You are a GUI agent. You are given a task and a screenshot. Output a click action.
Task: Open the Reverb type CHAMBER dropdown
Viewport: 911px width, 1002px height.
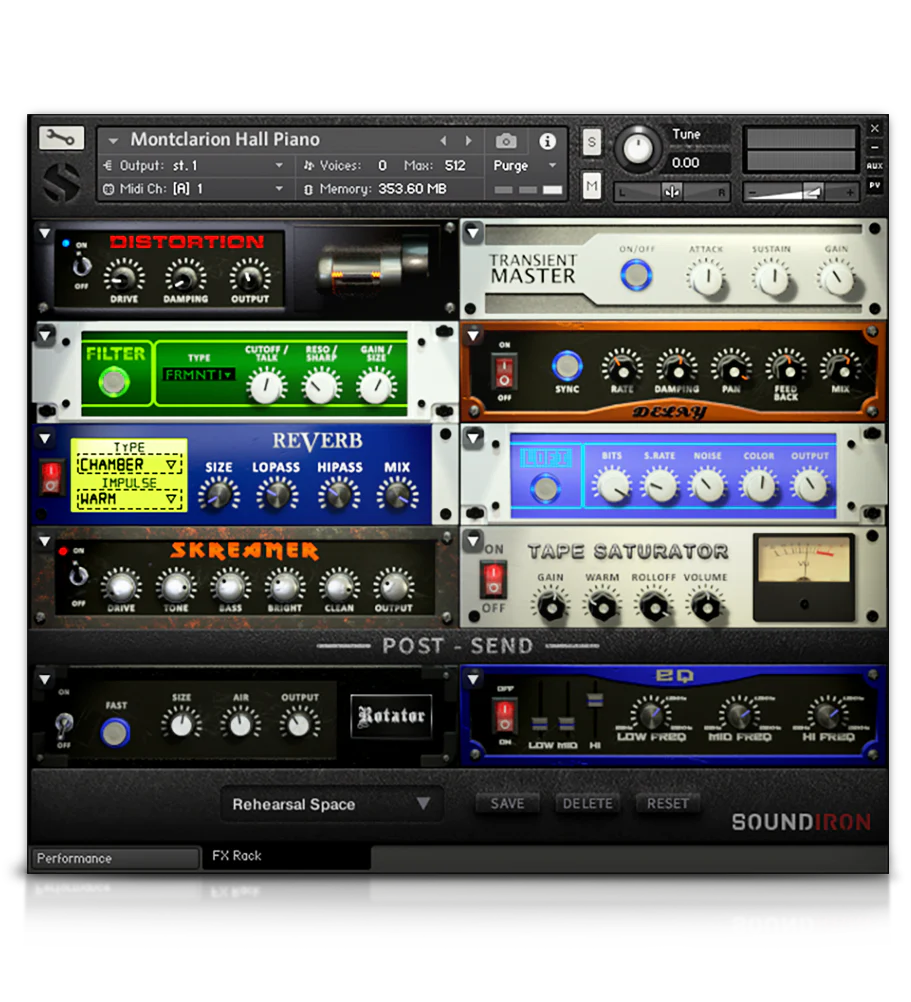130,465
